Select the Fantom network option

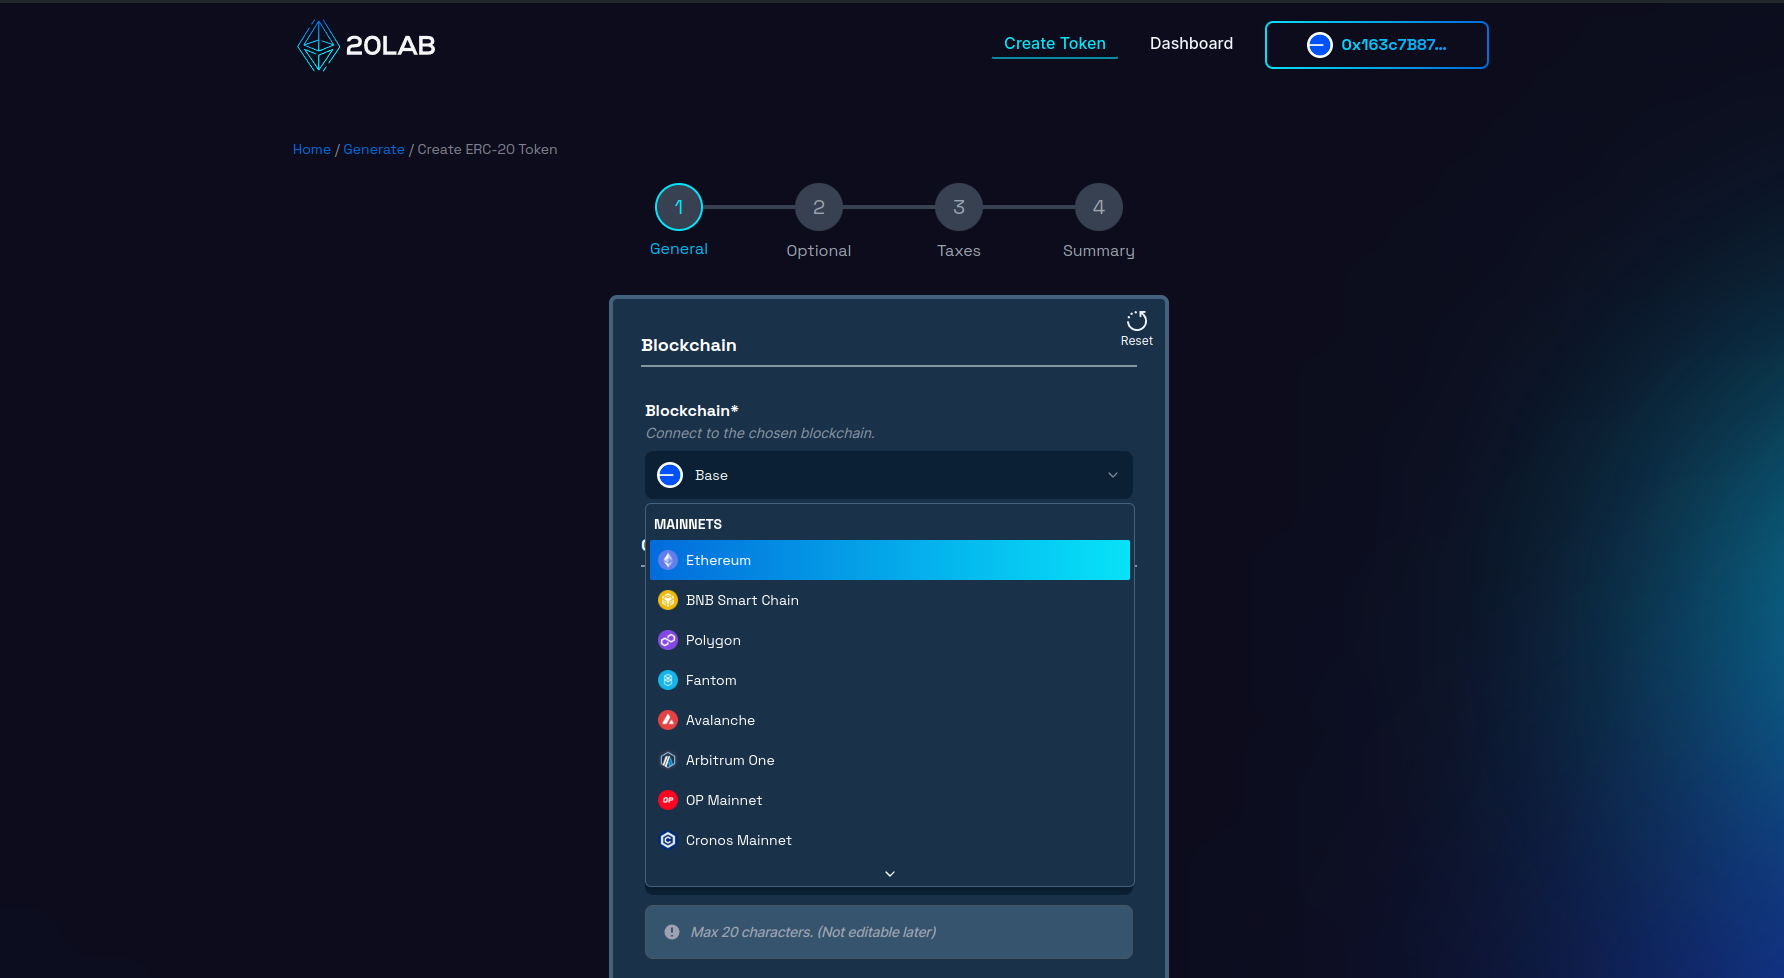pyautogui.click(x=890, y=680)
